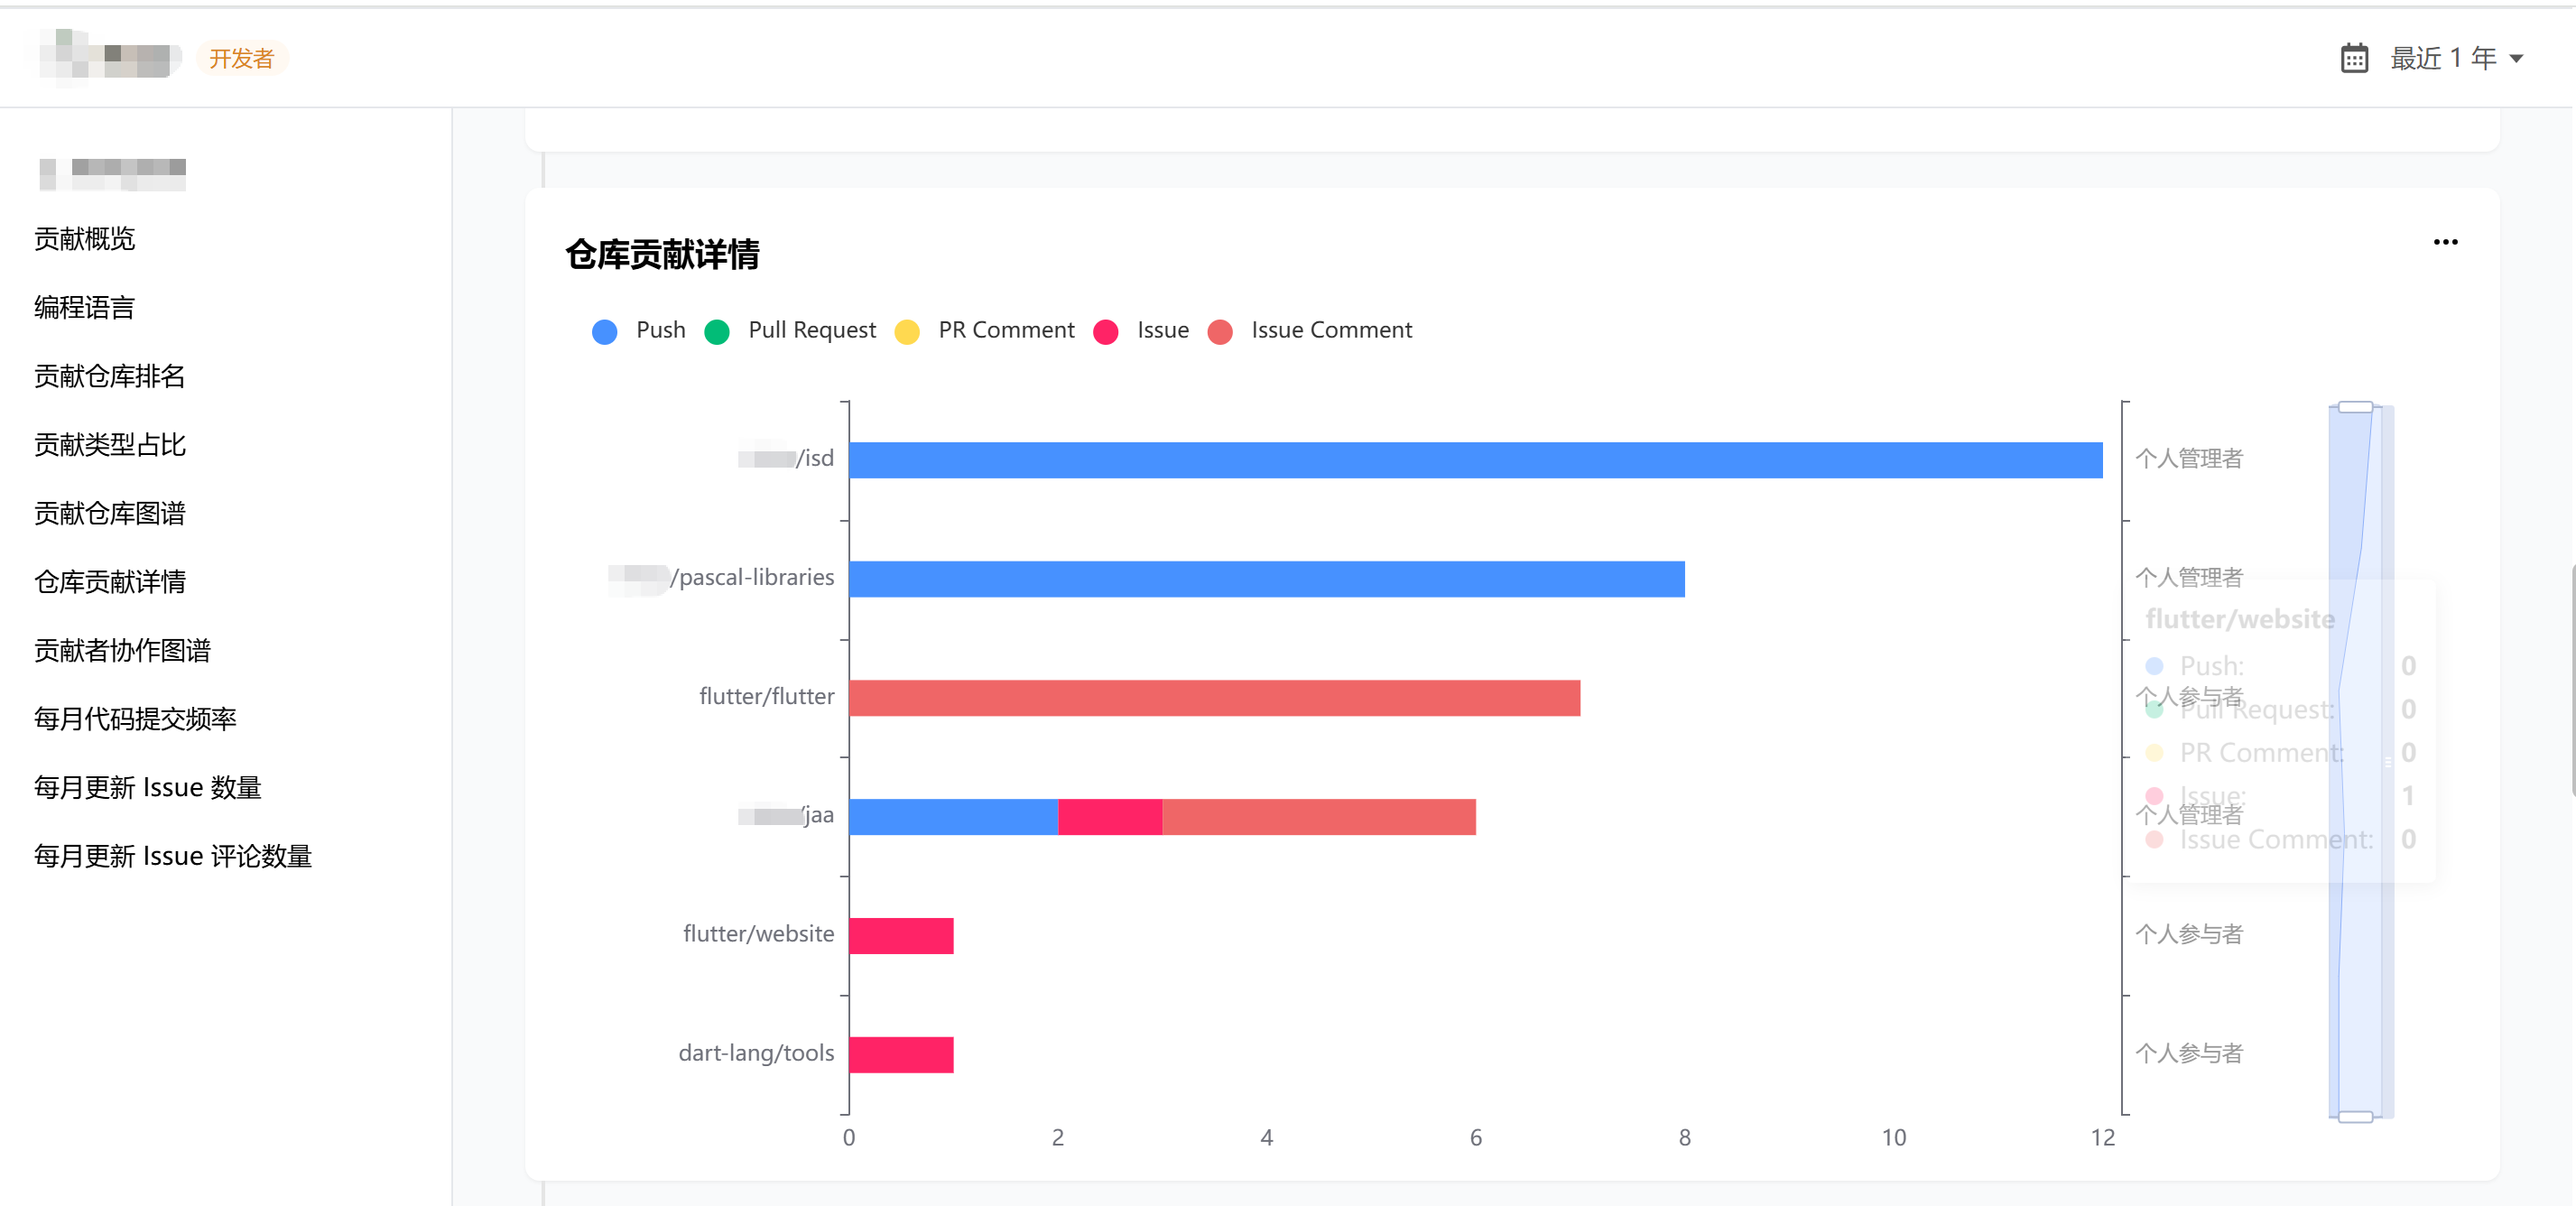Open the three-dot chart options menu
This screenshot has width=2576, height=1206.
(x=2445, y=243)
